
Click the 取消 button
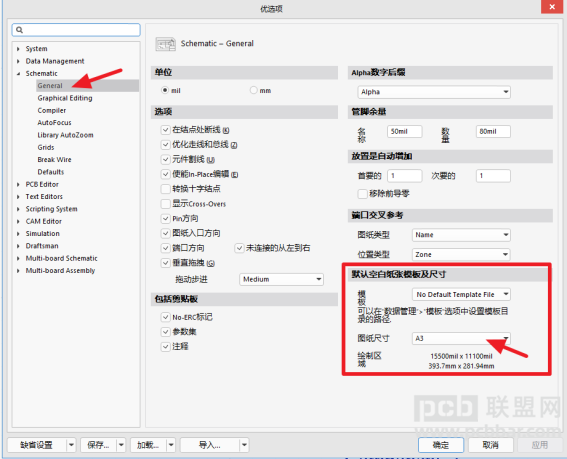click(490, 445)
